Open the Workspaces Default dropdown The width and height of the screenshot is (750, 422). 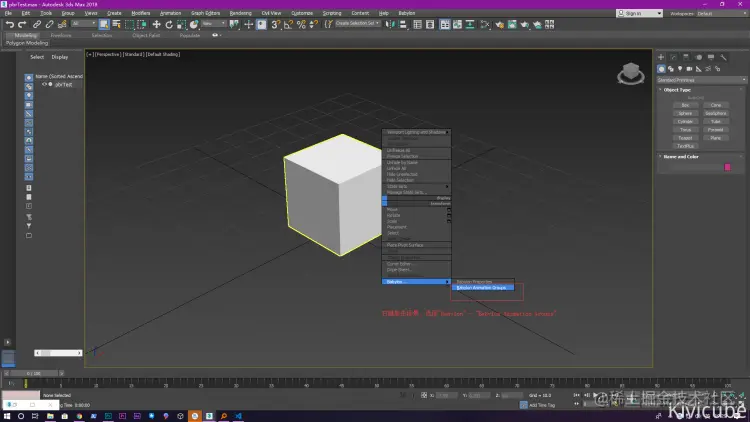click(720, 13)
